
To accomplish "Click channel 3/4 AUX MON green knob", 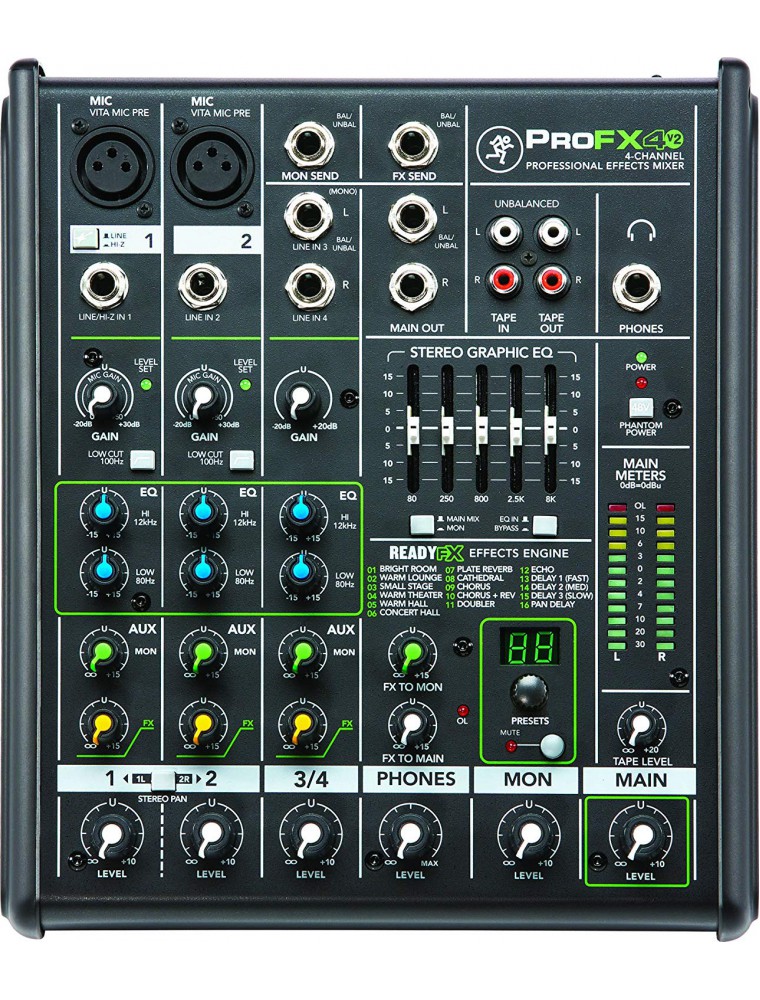I will (302, 652).
